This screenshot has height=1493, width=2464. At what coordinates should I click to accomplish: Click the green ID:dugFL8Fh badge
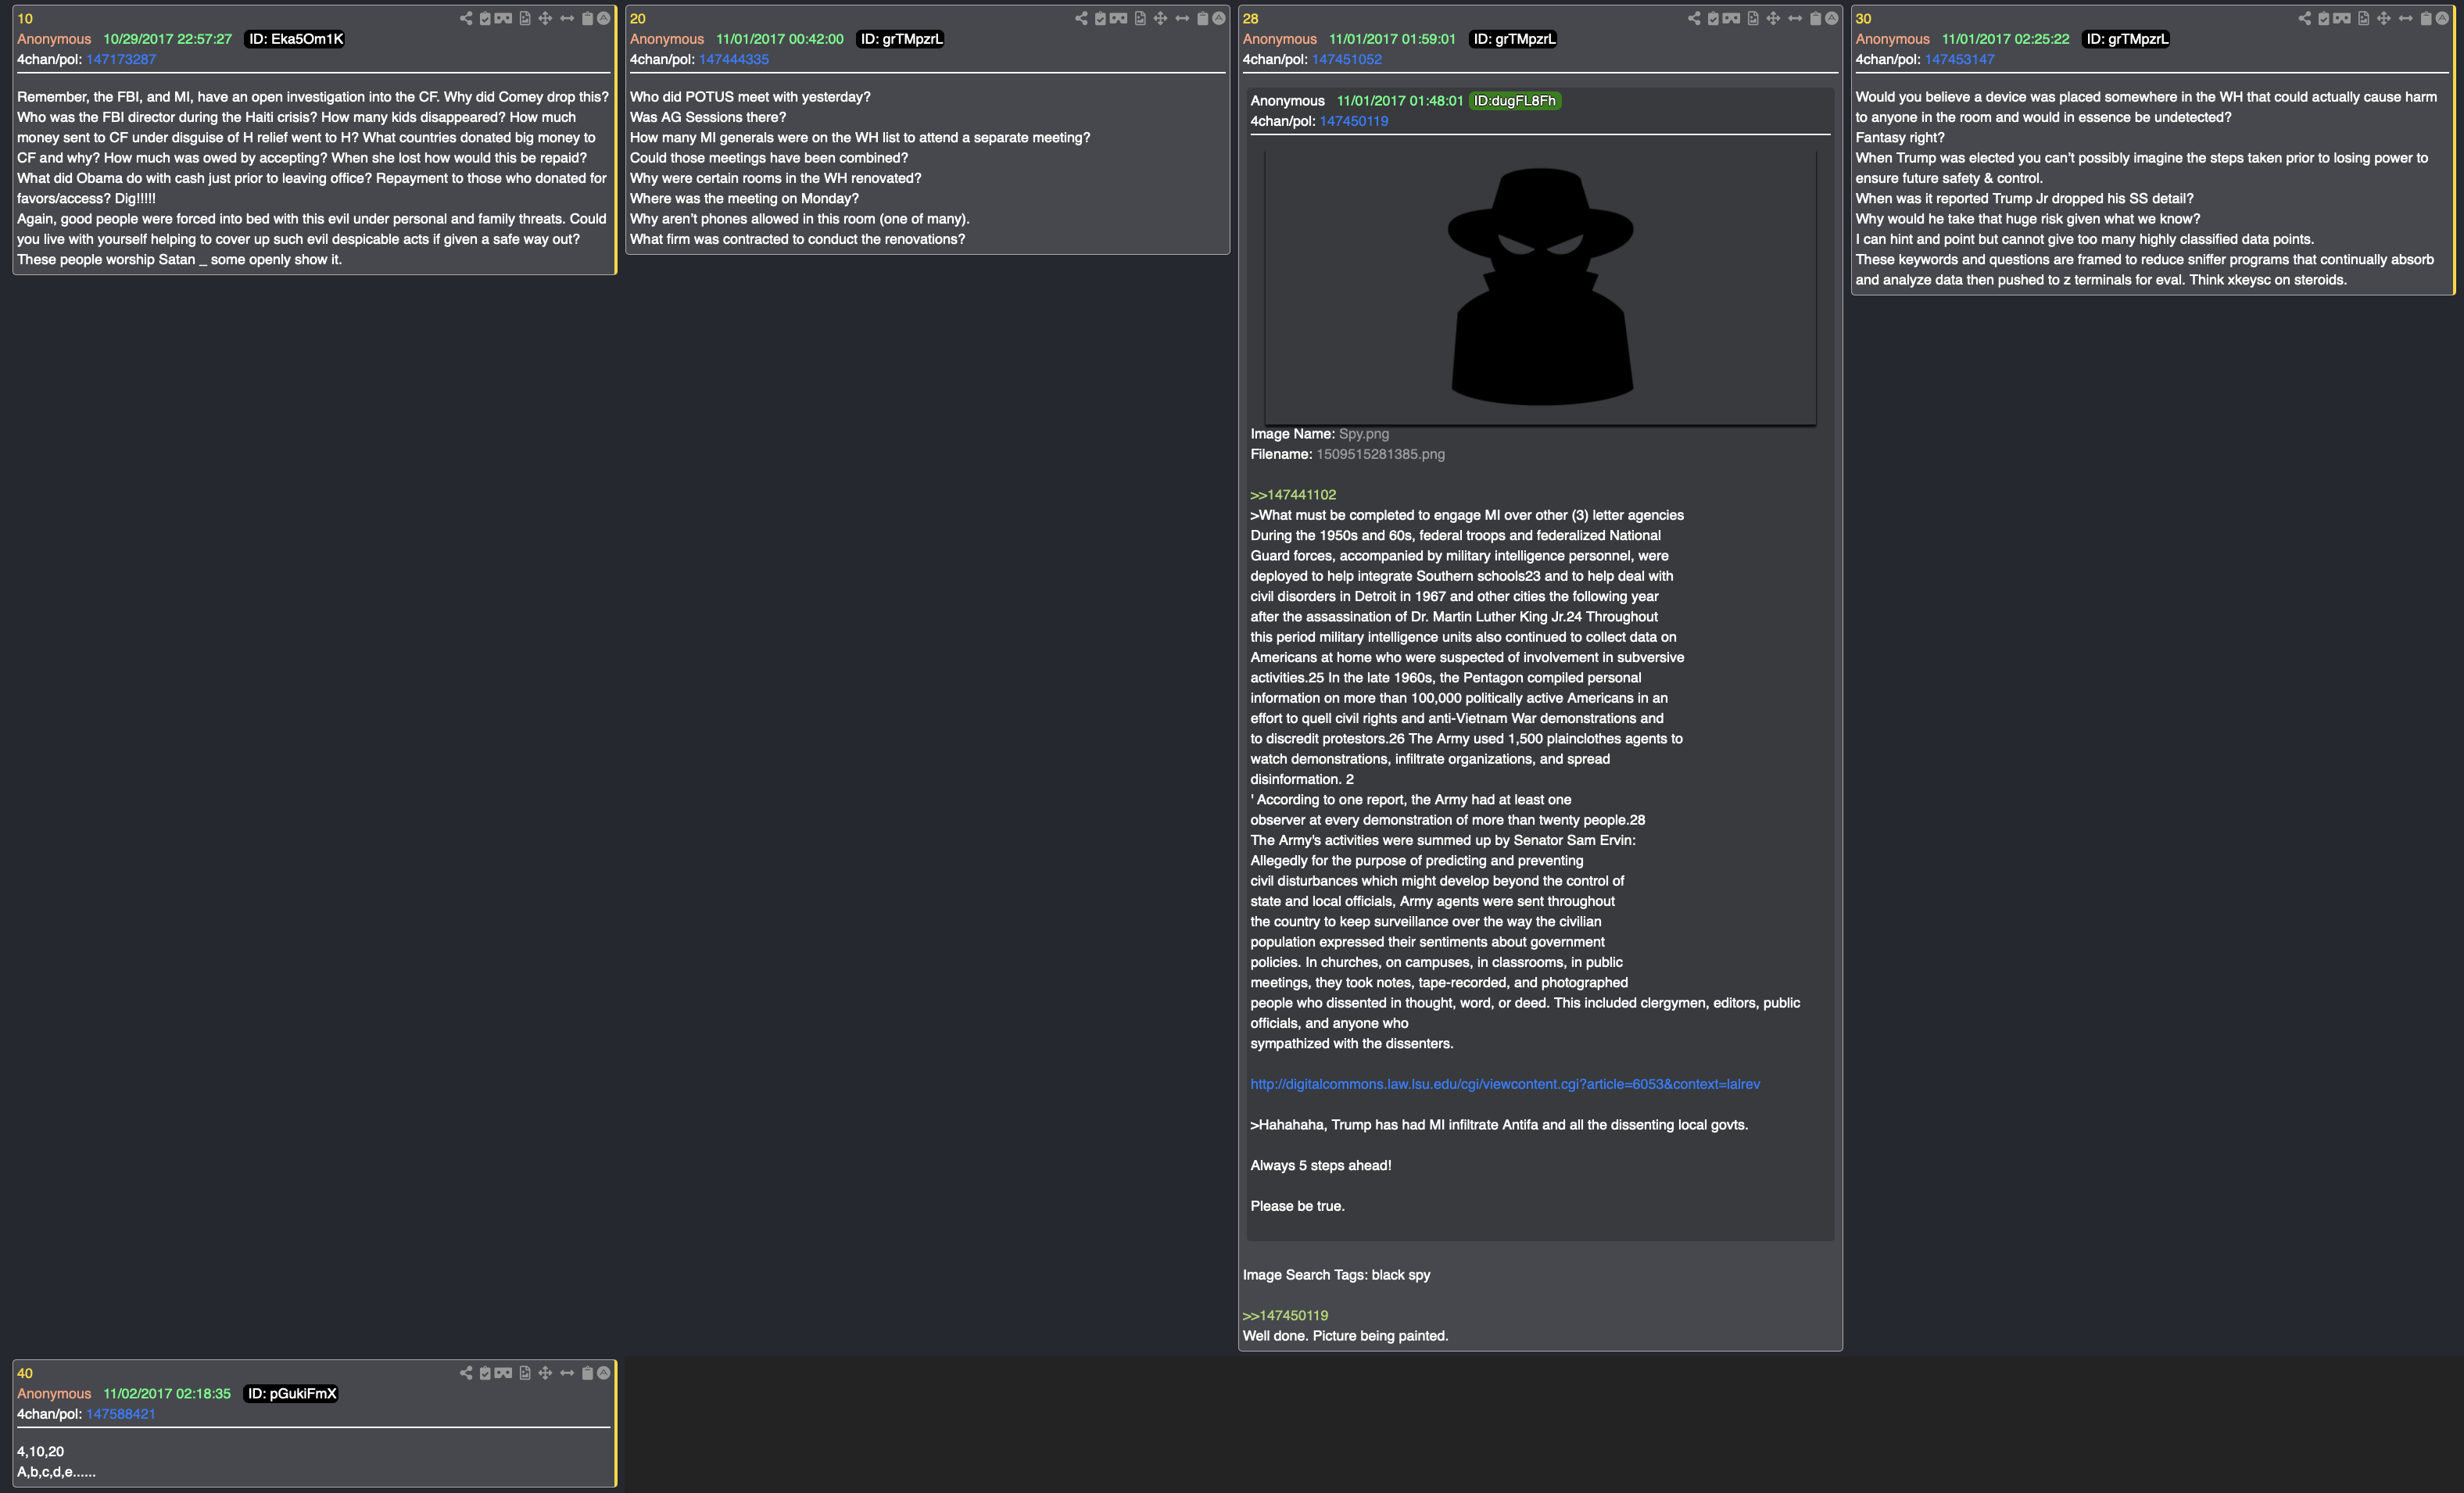[x=1515, y=101]
